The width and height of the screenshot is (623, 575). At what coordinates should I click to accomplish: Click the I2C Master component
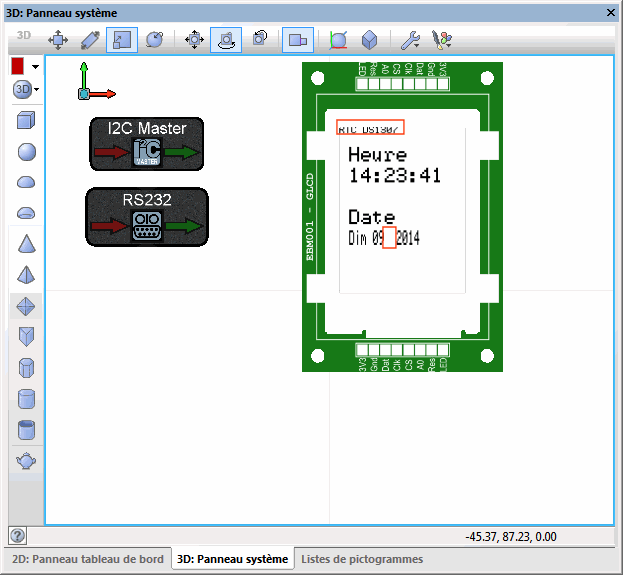click(x=147, y=144)
